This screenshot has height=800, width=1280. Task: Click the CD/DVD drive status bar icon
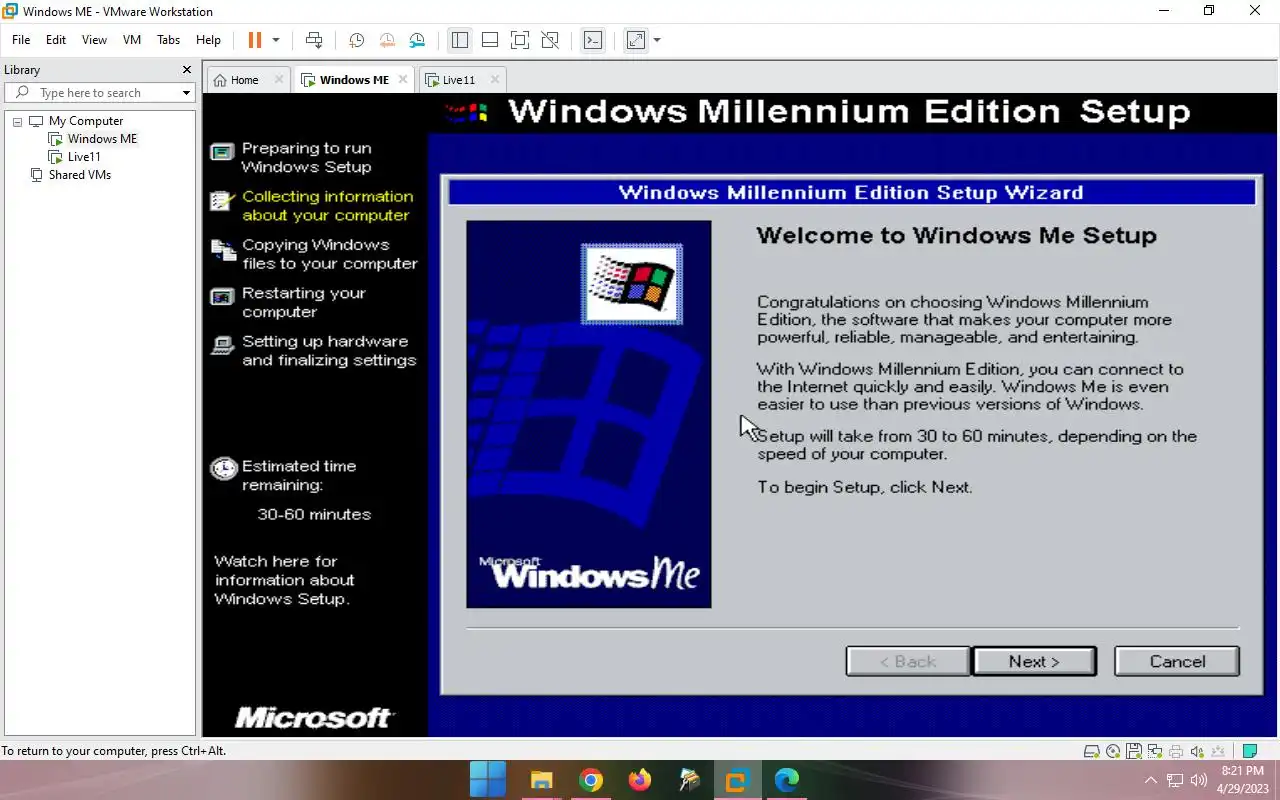pyautogui.click(x=1113, y=751)
